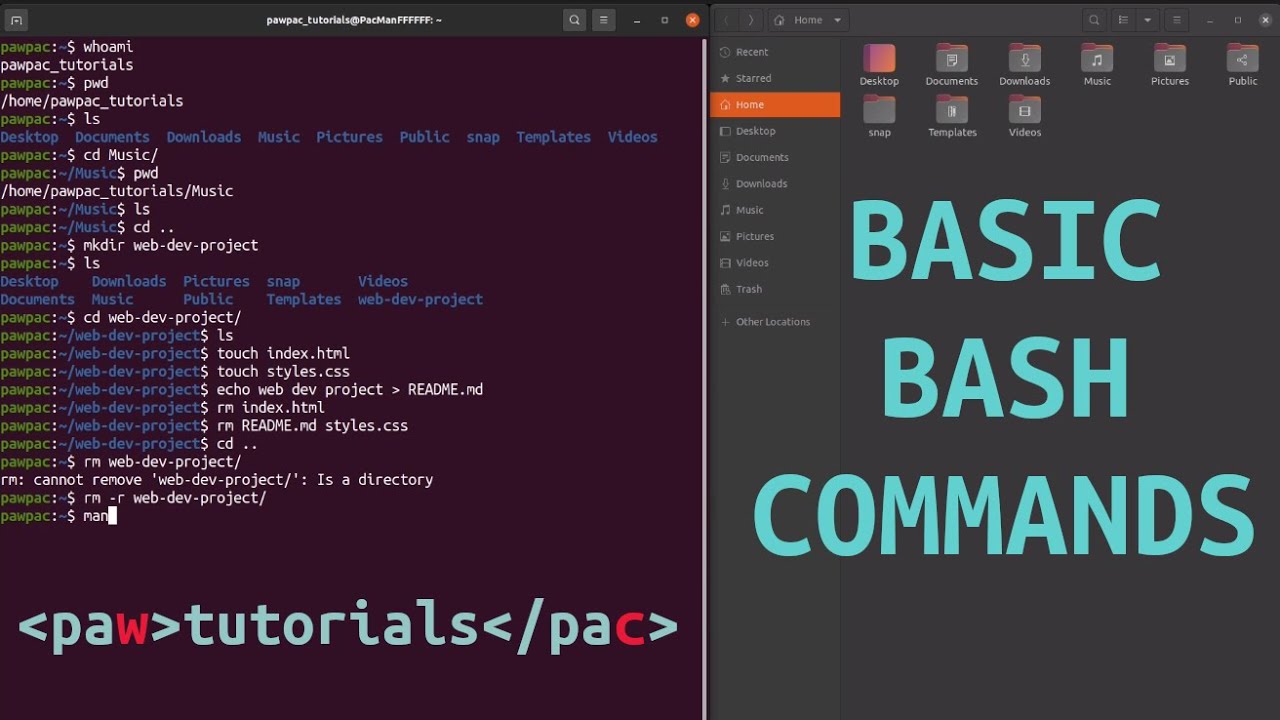Minimize the terminal window
This screenshot has width=1280, height=720.
(x=637, y=20)
